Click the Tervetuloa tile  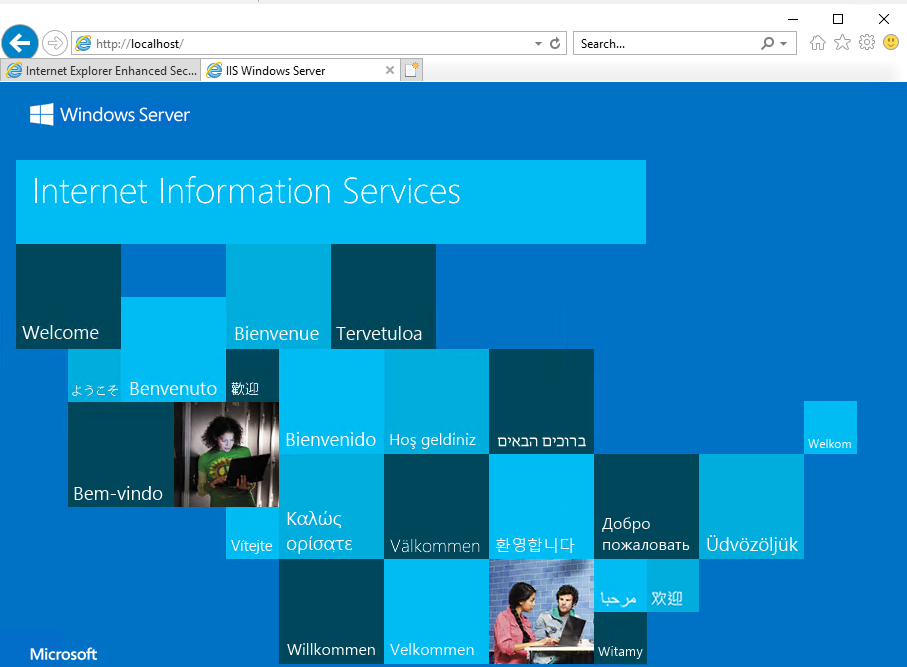[383, 296]
